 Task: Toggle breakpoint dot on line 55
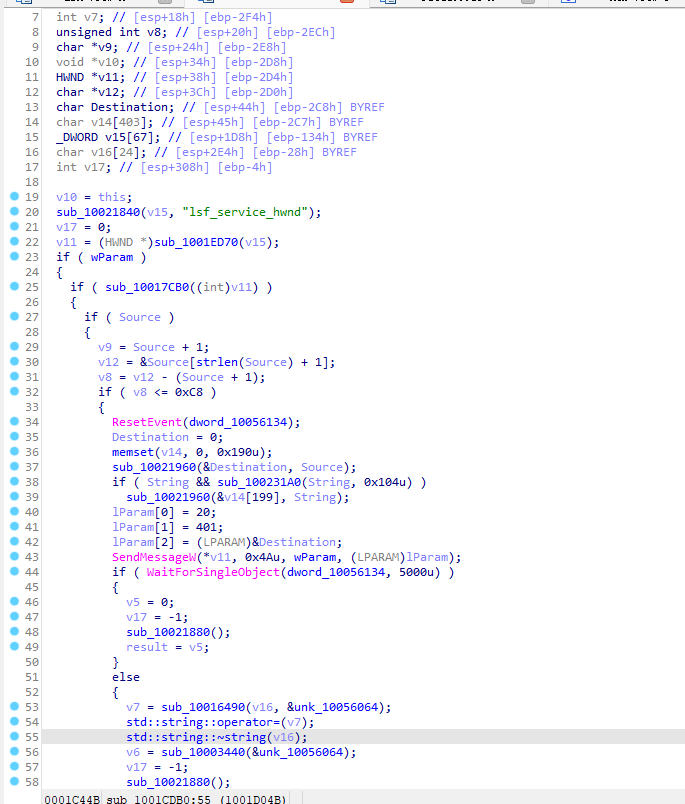tap(14, 736)
